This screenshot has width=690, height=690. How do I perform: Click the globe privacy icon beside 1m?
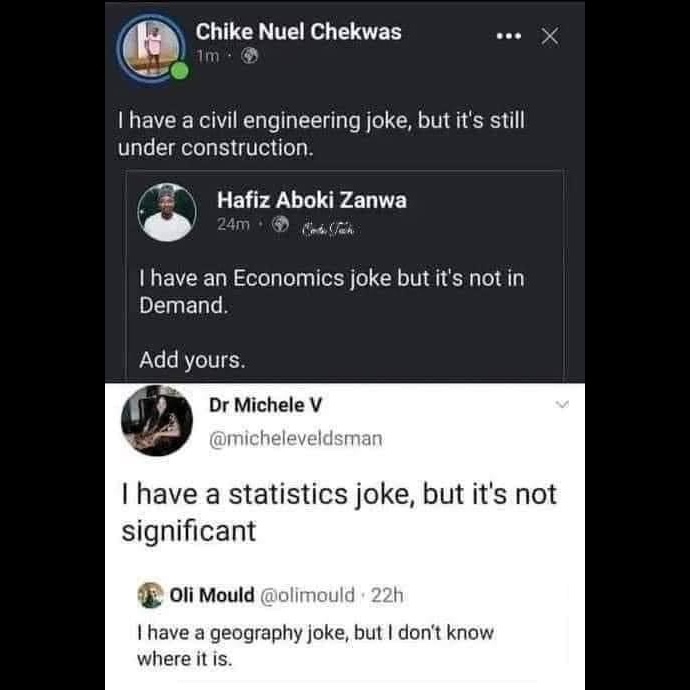(x=250, y=57)
